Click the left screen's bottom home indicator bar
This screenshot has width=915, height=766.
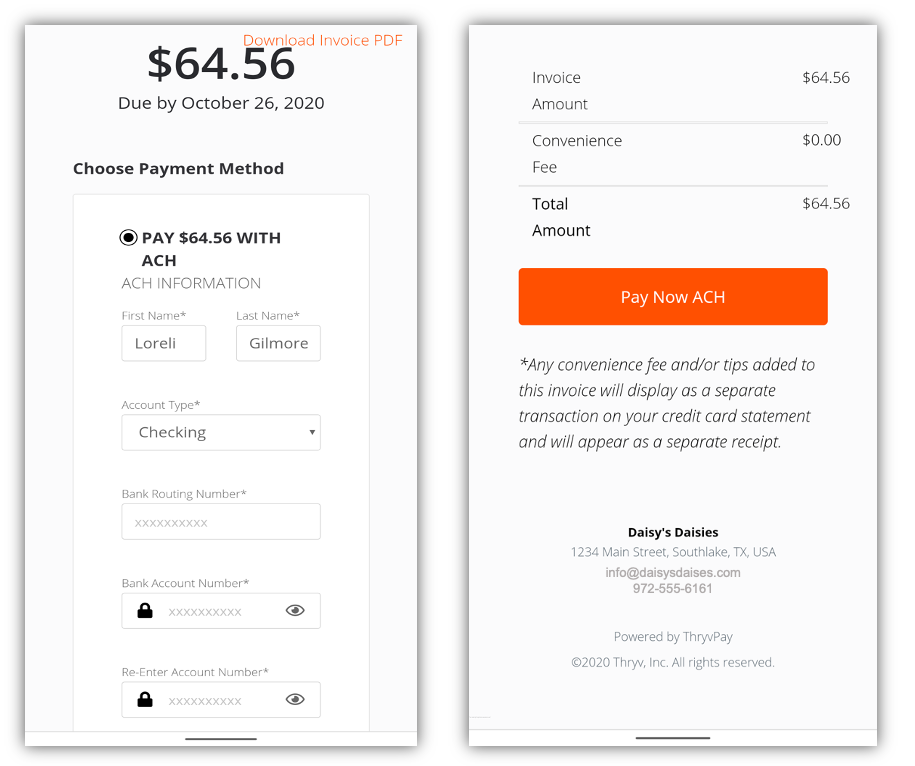pos(221,739)
